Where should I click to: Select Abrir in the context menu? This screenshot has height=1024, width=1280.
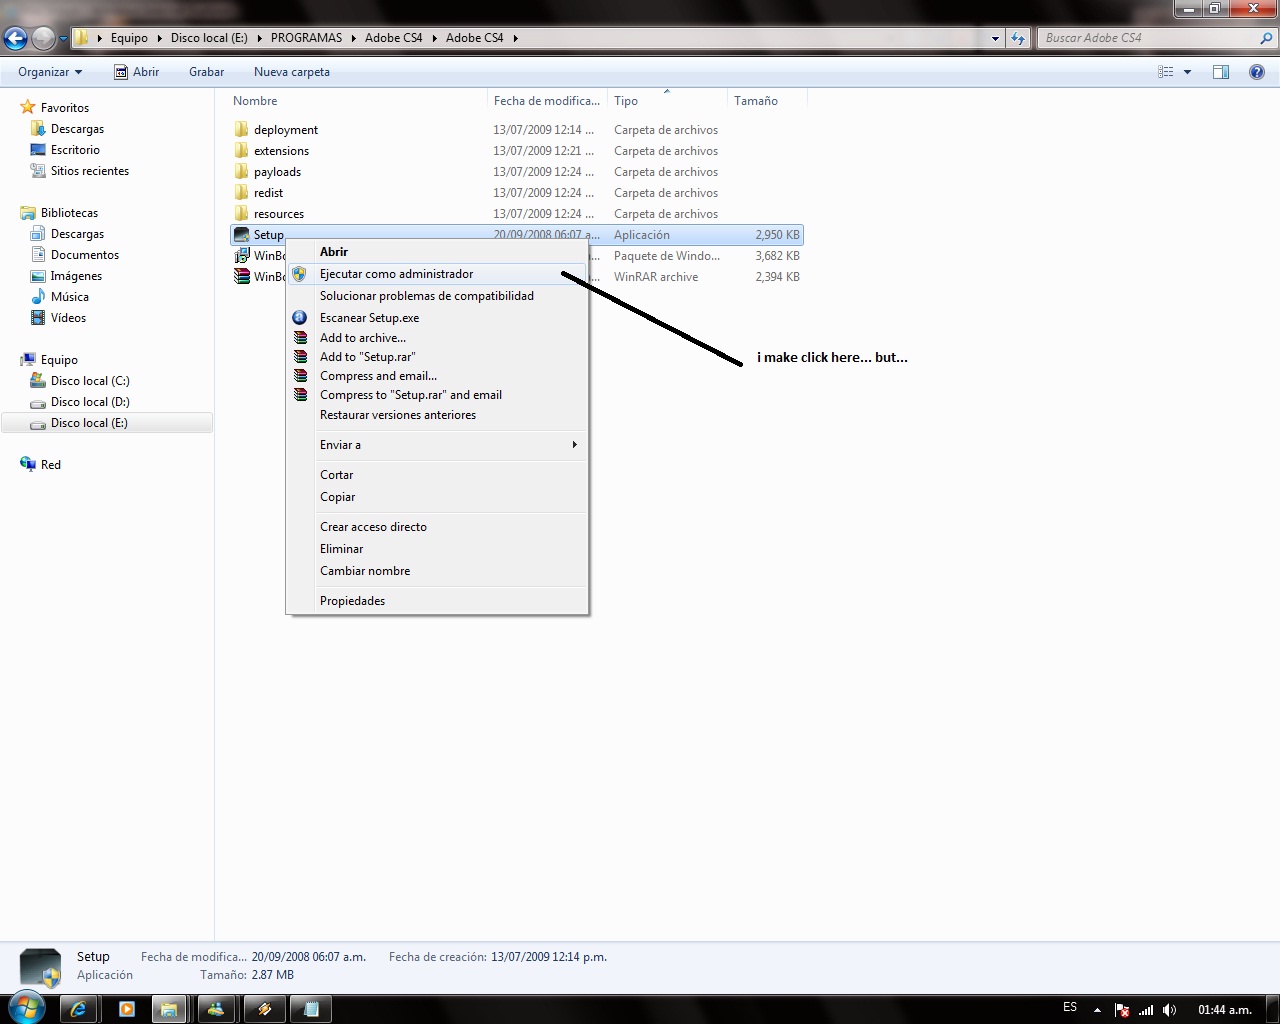pyautogui.click(x=437, y=252)
